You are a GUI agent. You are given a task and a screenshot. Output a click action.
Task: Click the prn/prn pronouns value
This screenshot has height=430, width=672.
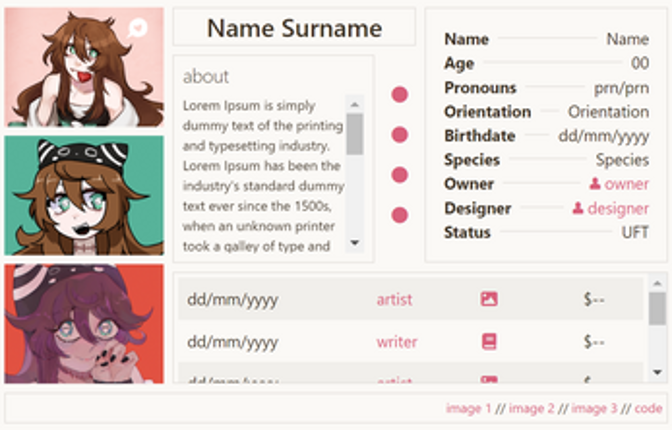click(621, 88)
